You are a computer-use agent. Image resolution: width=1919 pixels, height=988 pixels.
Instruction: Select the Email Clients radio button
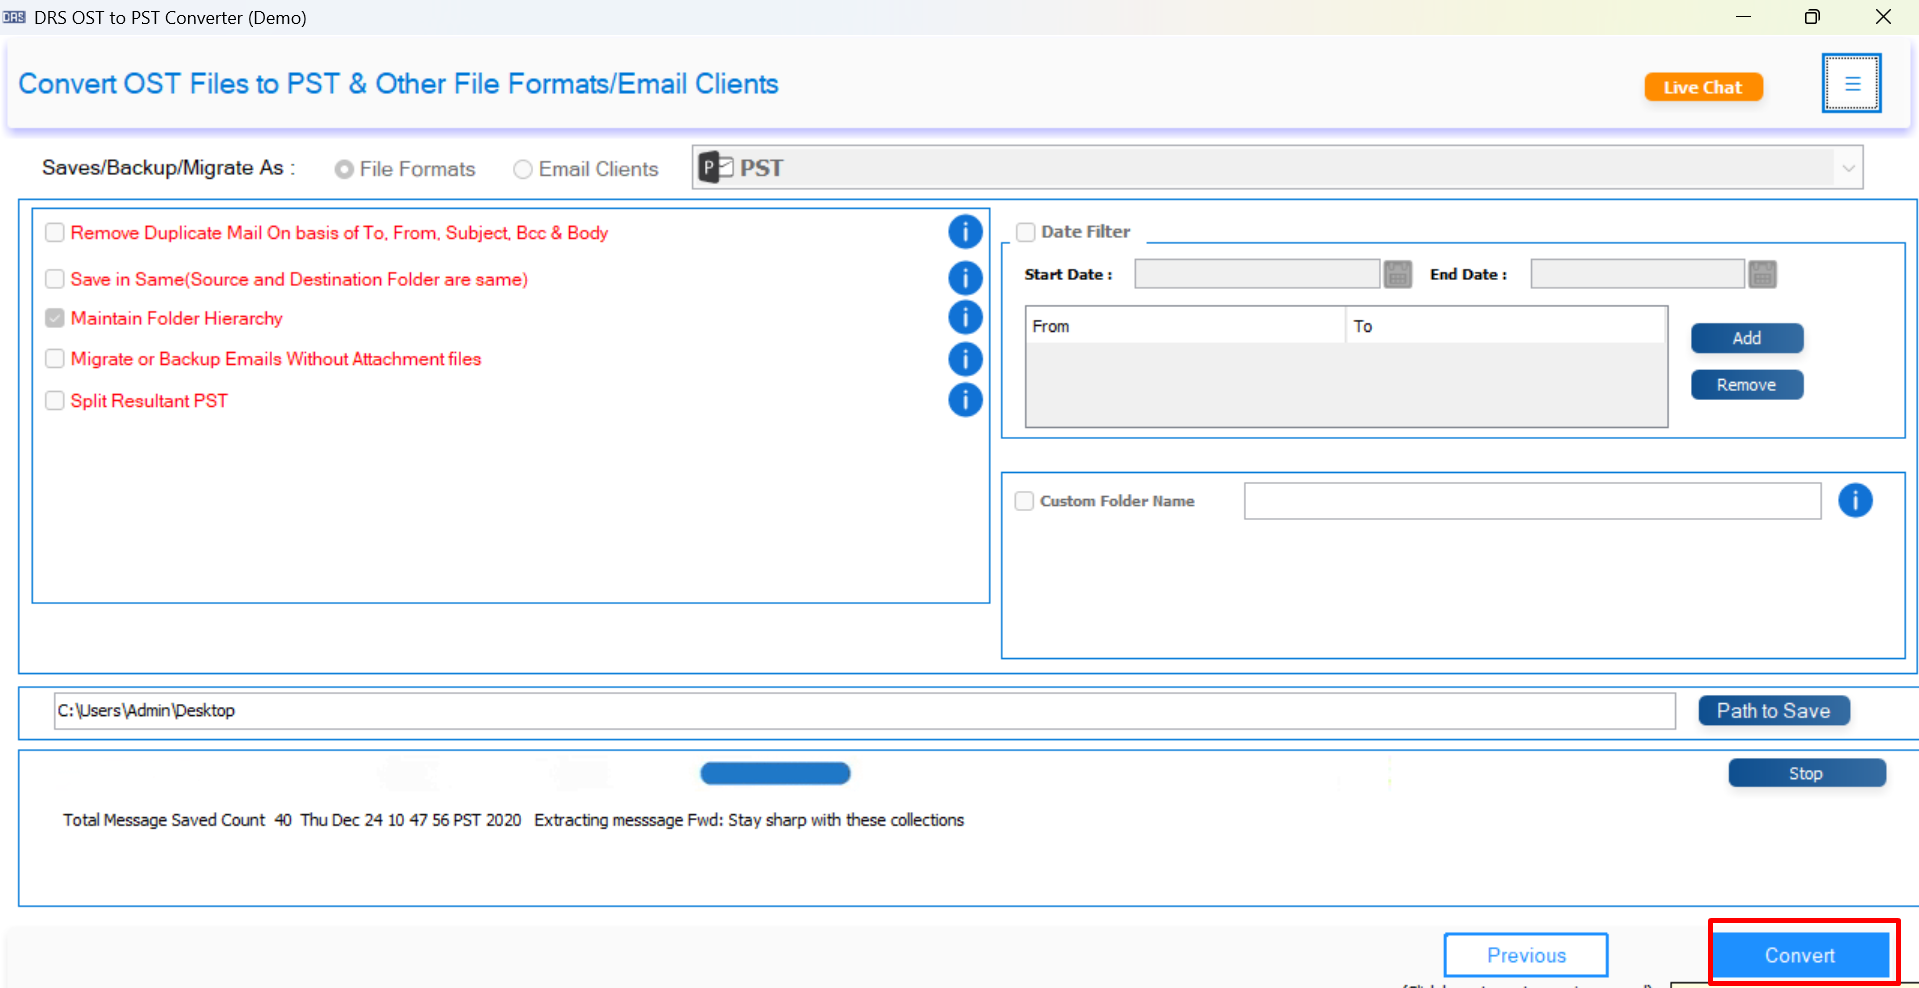523,169
